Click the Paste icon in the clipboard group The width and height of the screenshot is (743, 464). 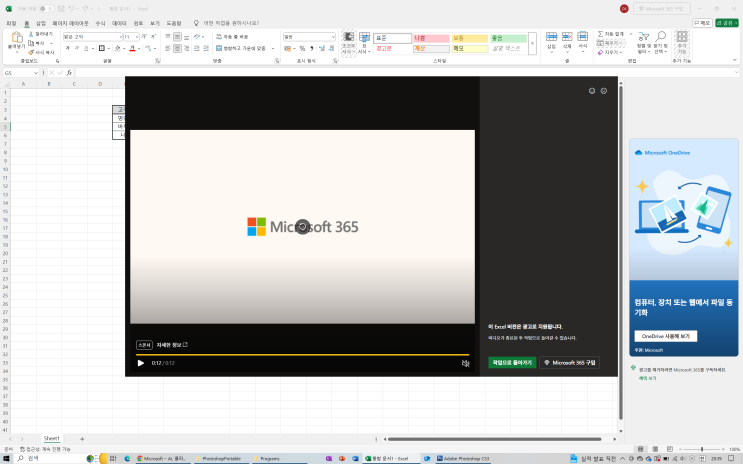(15, 38)
